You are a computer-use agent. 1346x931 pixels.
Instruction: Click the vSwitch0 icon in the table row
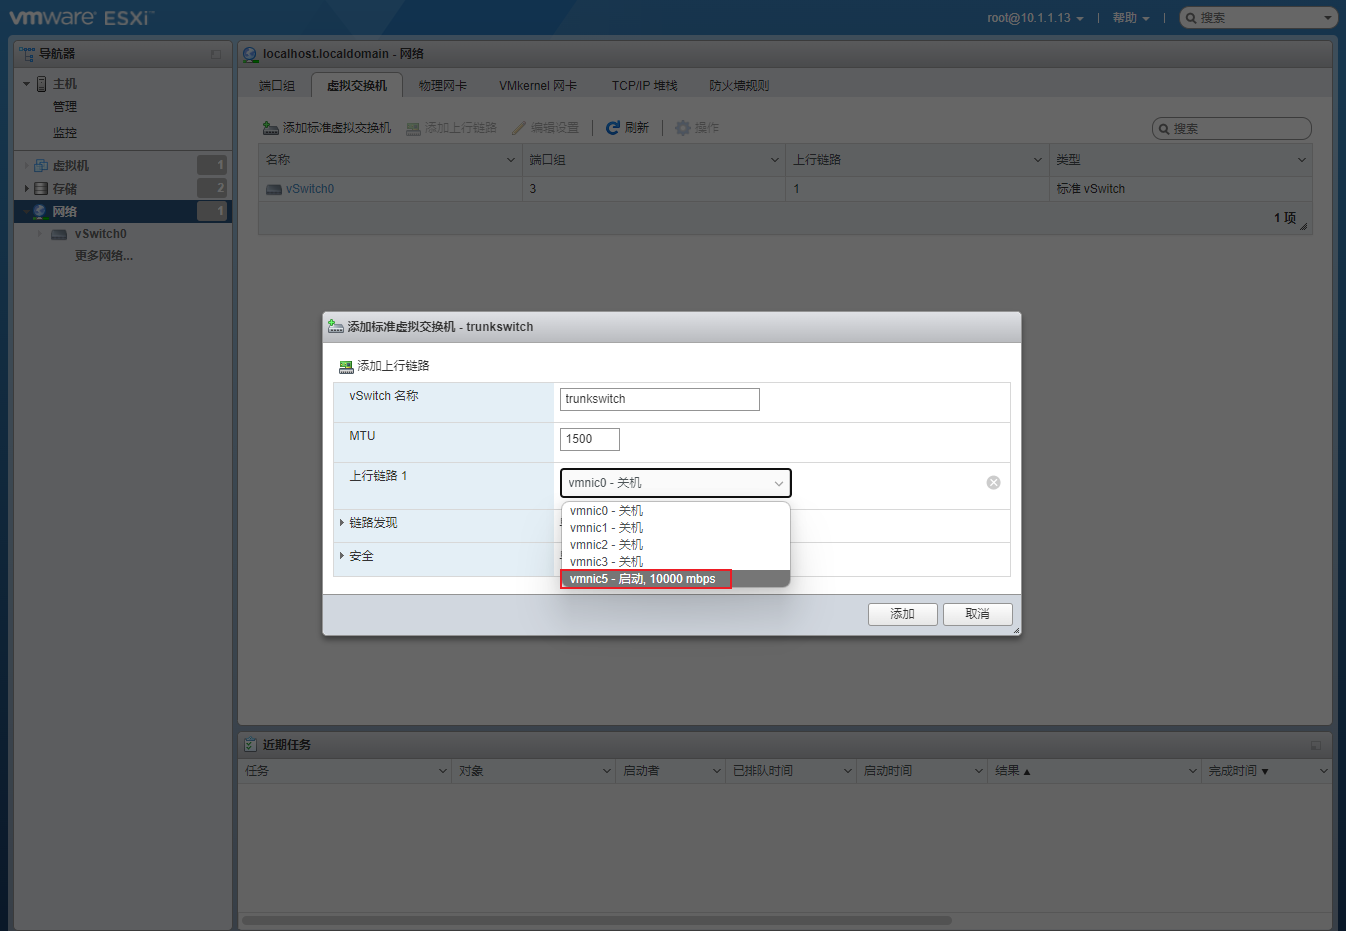(274, 189)
